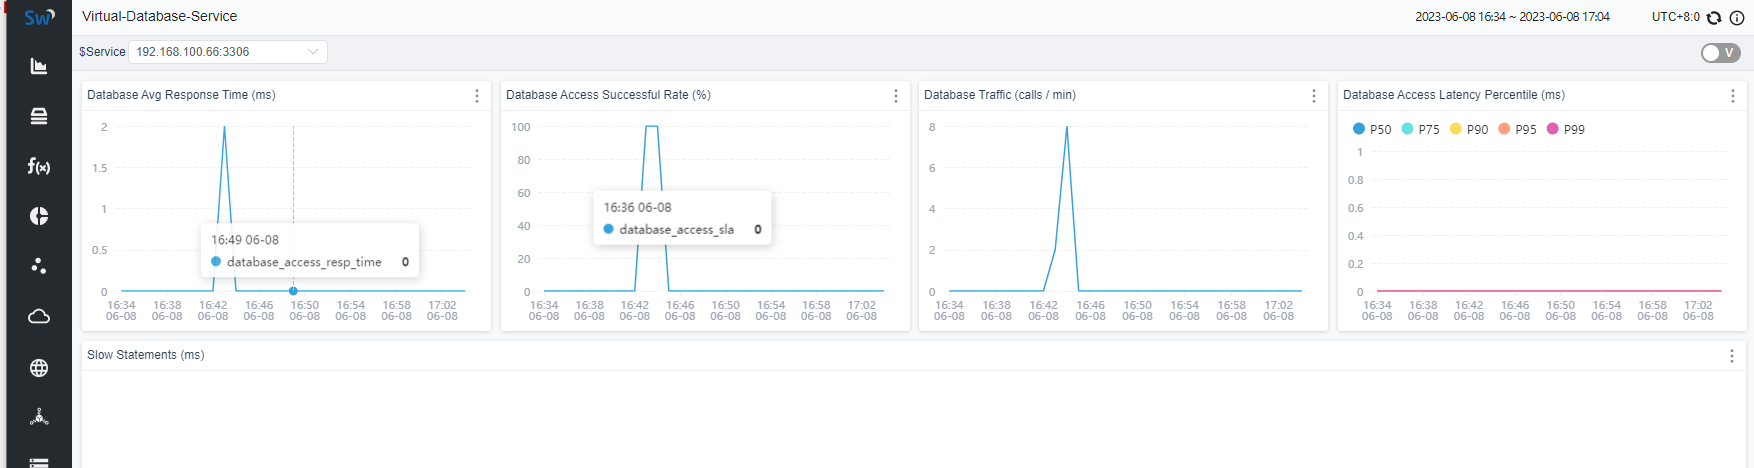
Task: Open Database Traffic panel options menu
Action: (1314, 96)
